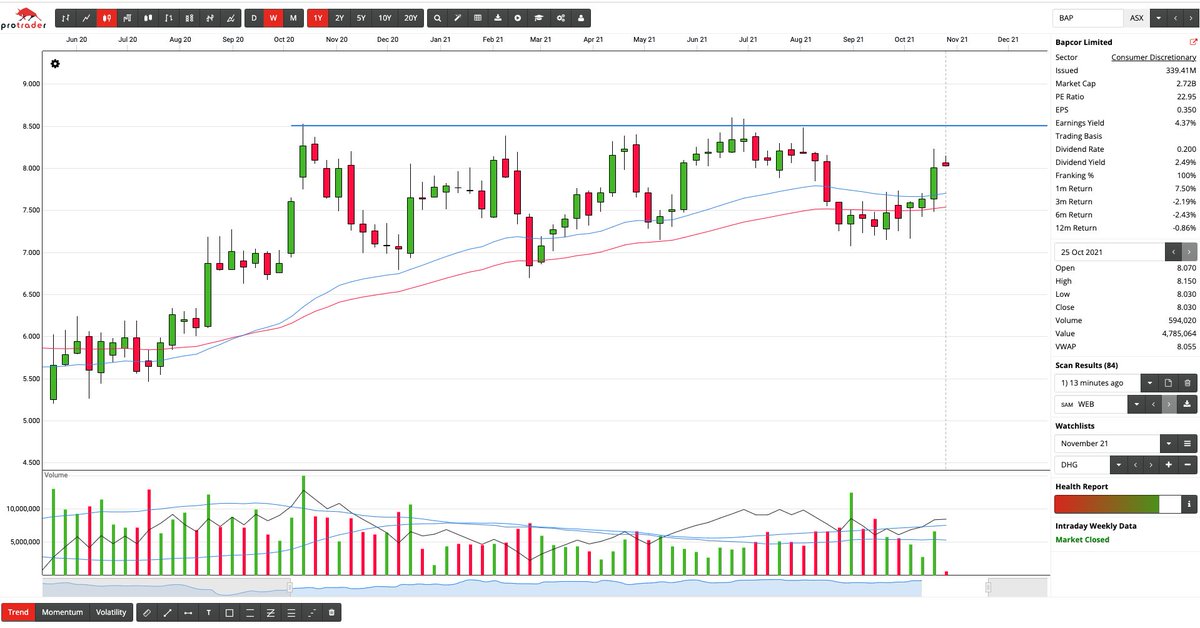The image size is (1200, 628).
Task: Open the Consumer Discretionary sector link
Action: [1153, 58]
